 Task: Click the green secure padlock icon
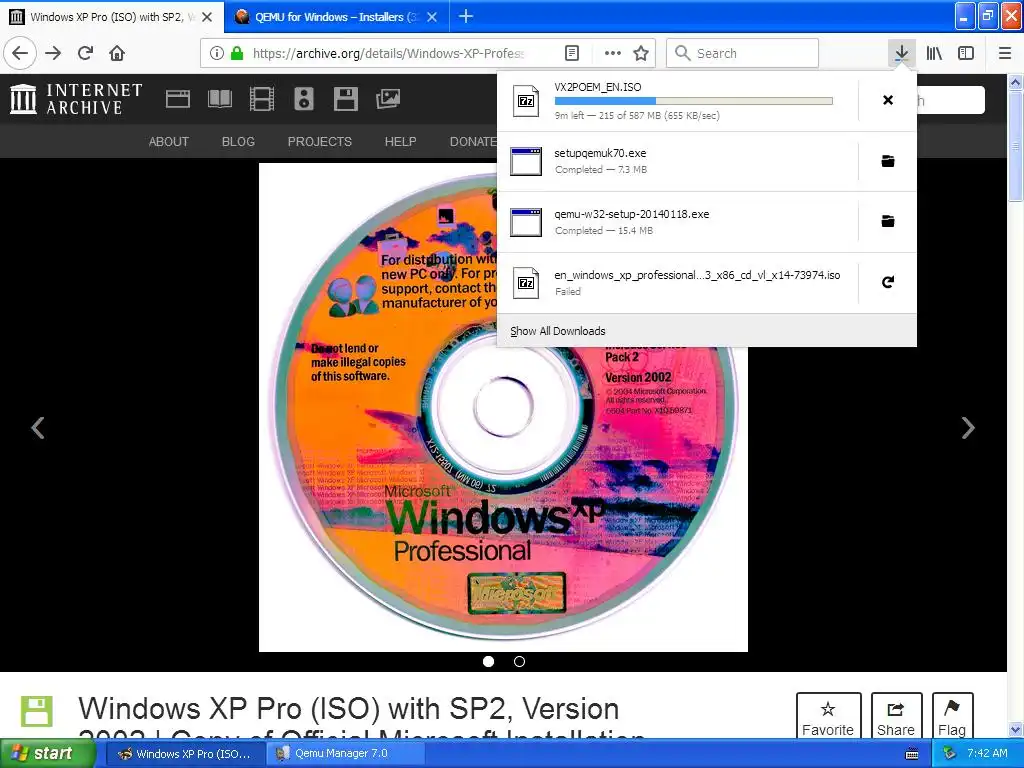[237, 53]
